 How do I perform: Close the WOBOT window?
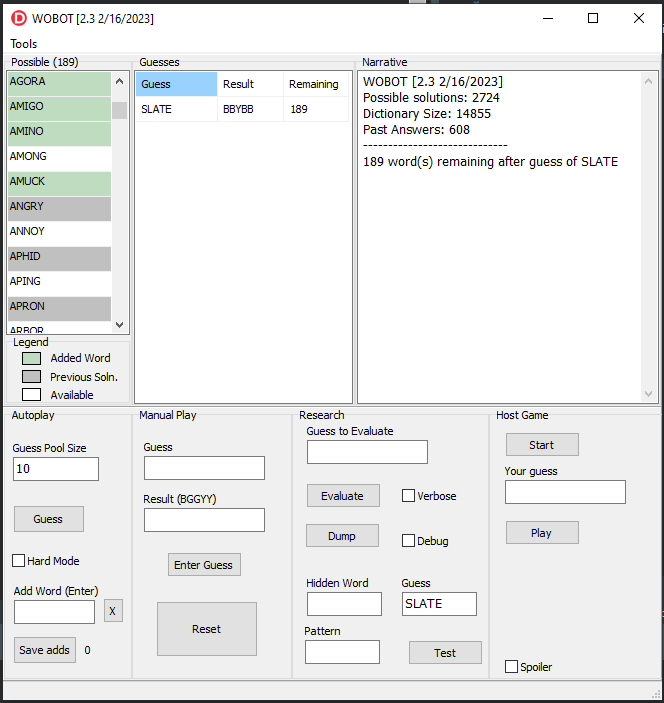[x=639, y=18]
